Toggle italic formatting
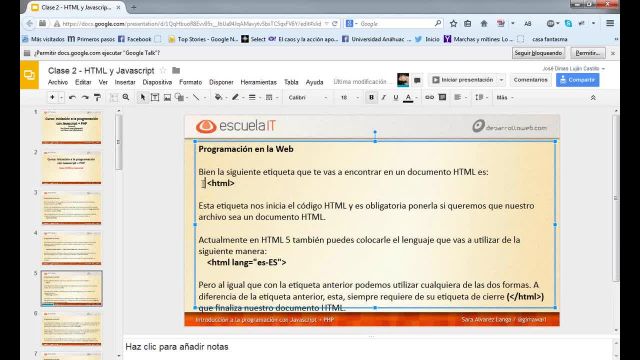This screenshot has width=640, height=360. [x=384, y=98]
